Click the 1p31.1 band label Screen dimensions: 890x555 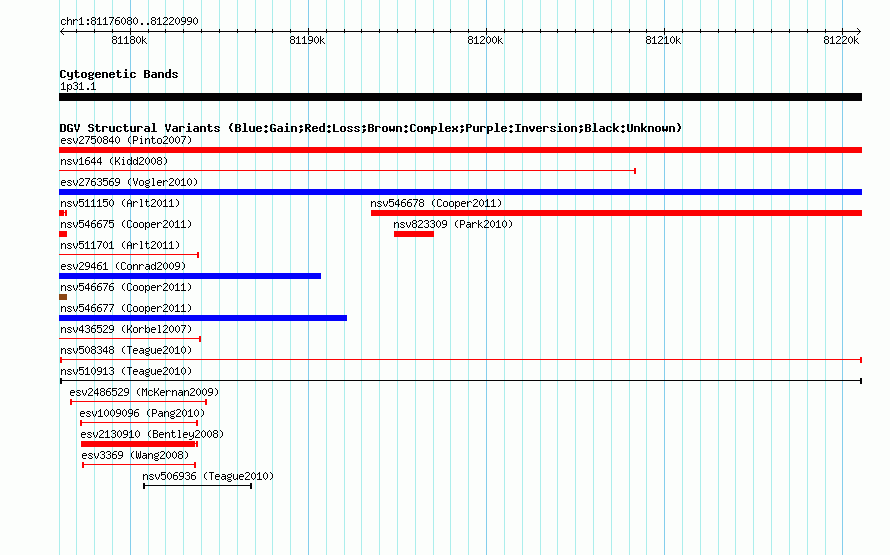[x=78, y=86]
